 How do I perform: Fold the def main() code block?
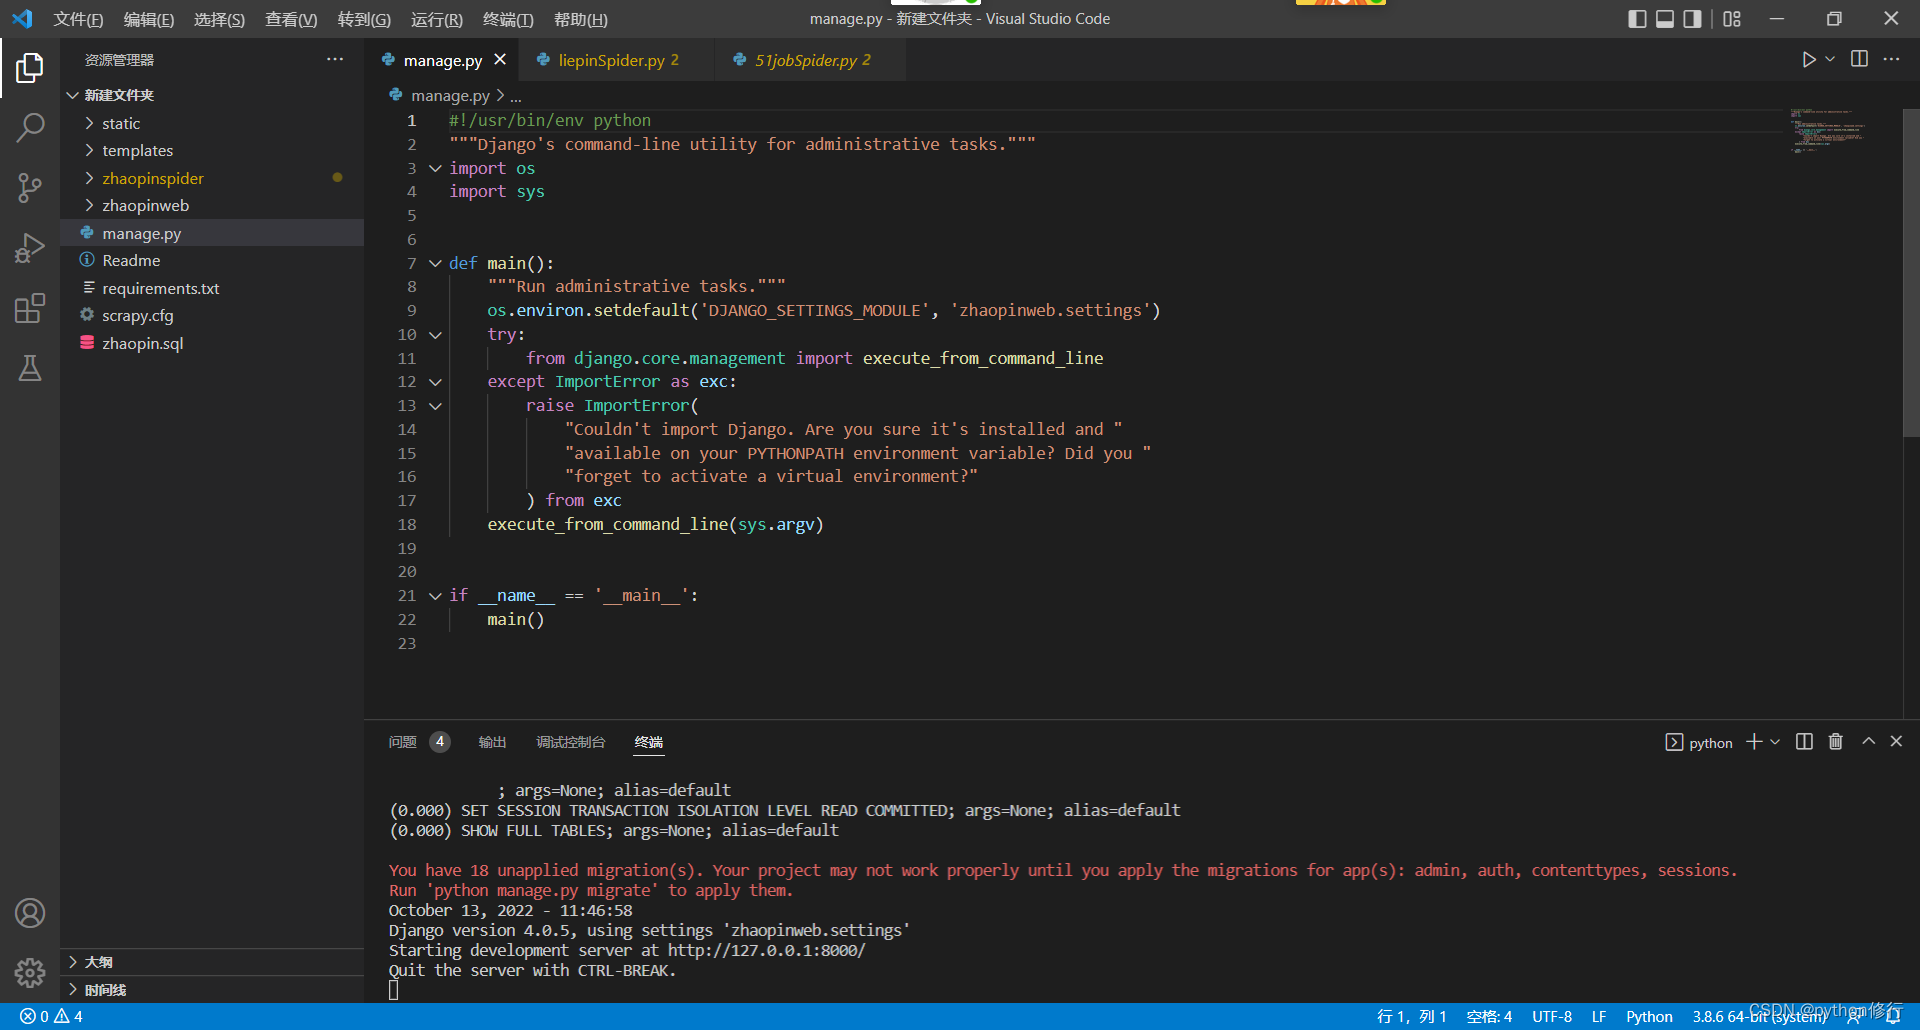(x=435, y=263)
